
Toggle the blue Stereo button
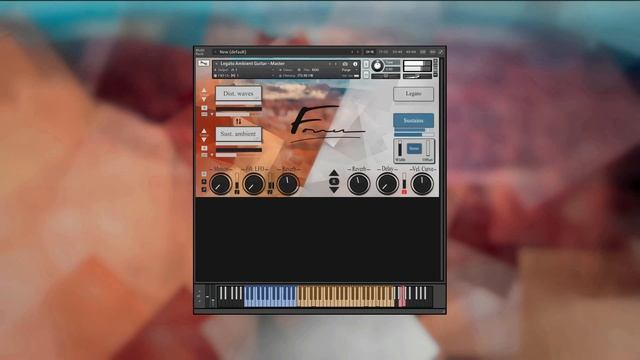coord(414,149)
